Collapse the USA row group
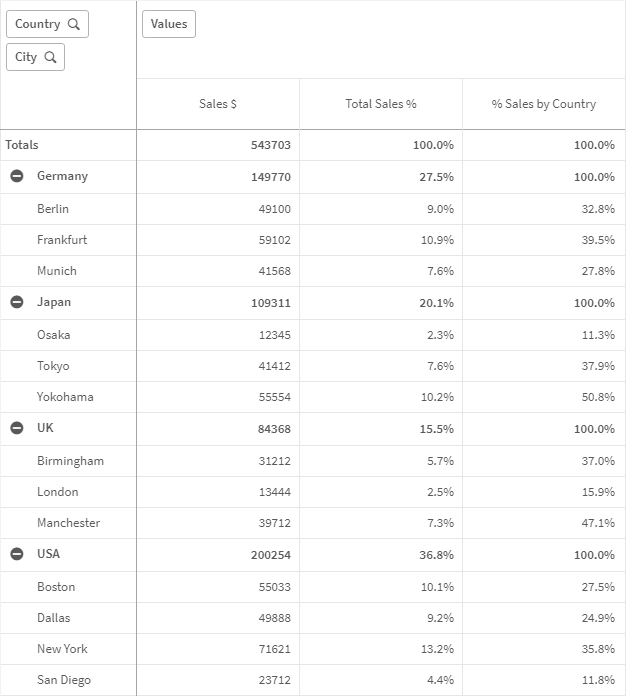Image resolution: width=626 pixels, height=696 pixels. 17,554
